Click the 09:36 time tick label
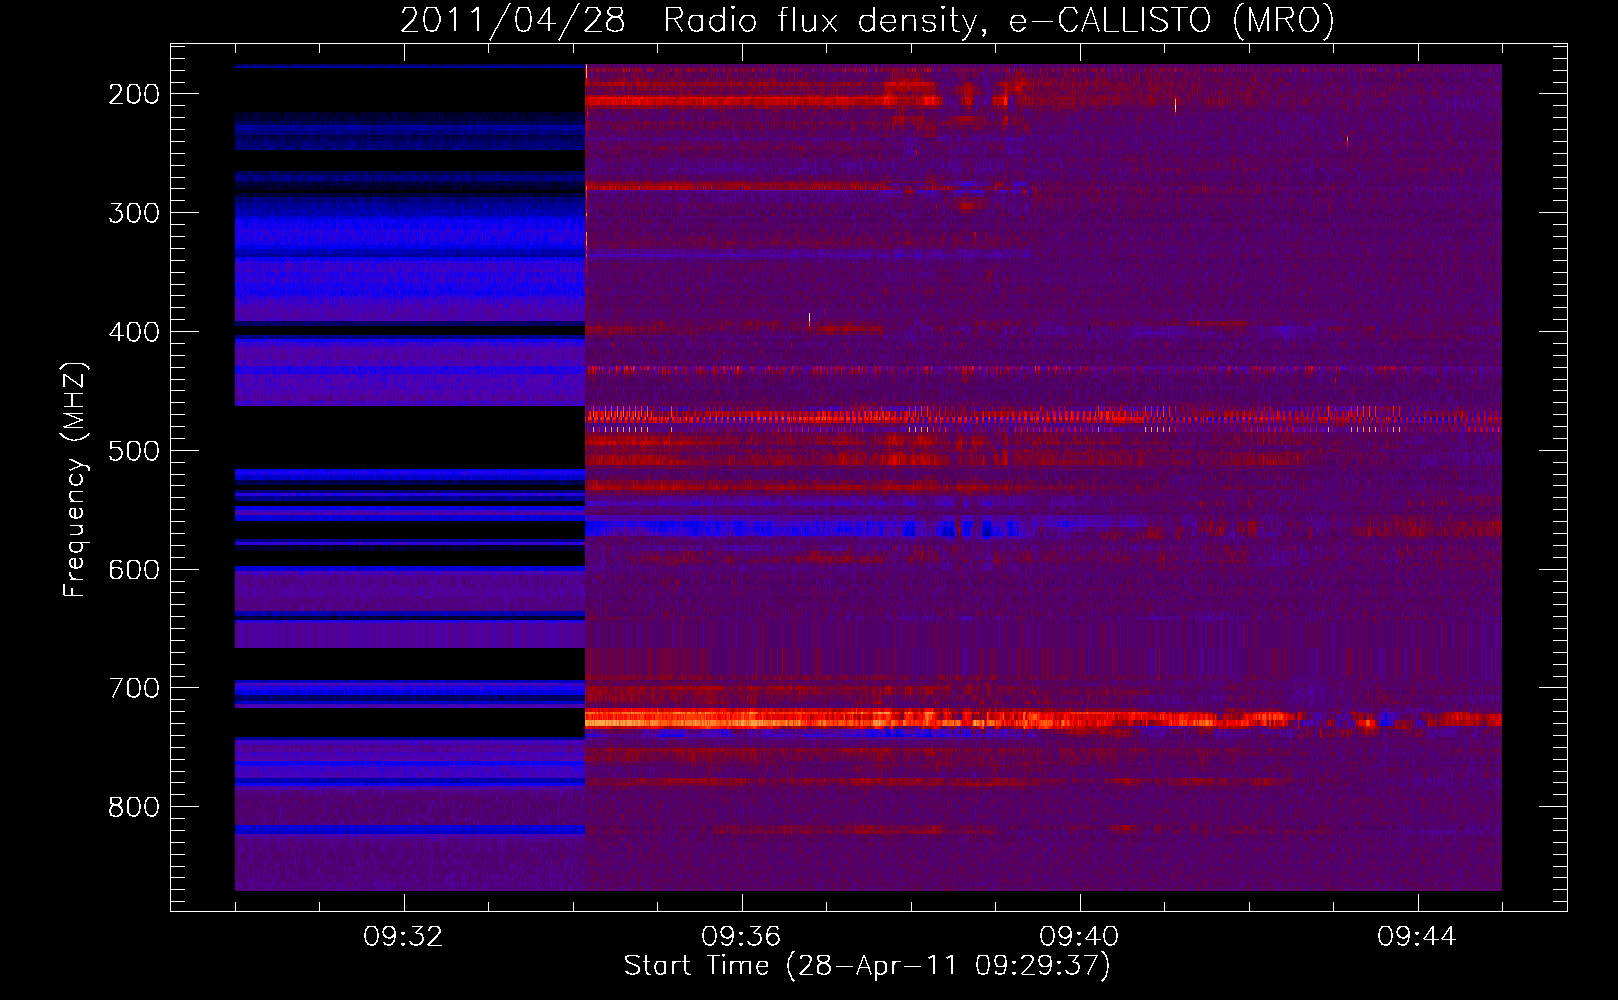Viewport: 1618px width, 1000px height. (741, 937)
